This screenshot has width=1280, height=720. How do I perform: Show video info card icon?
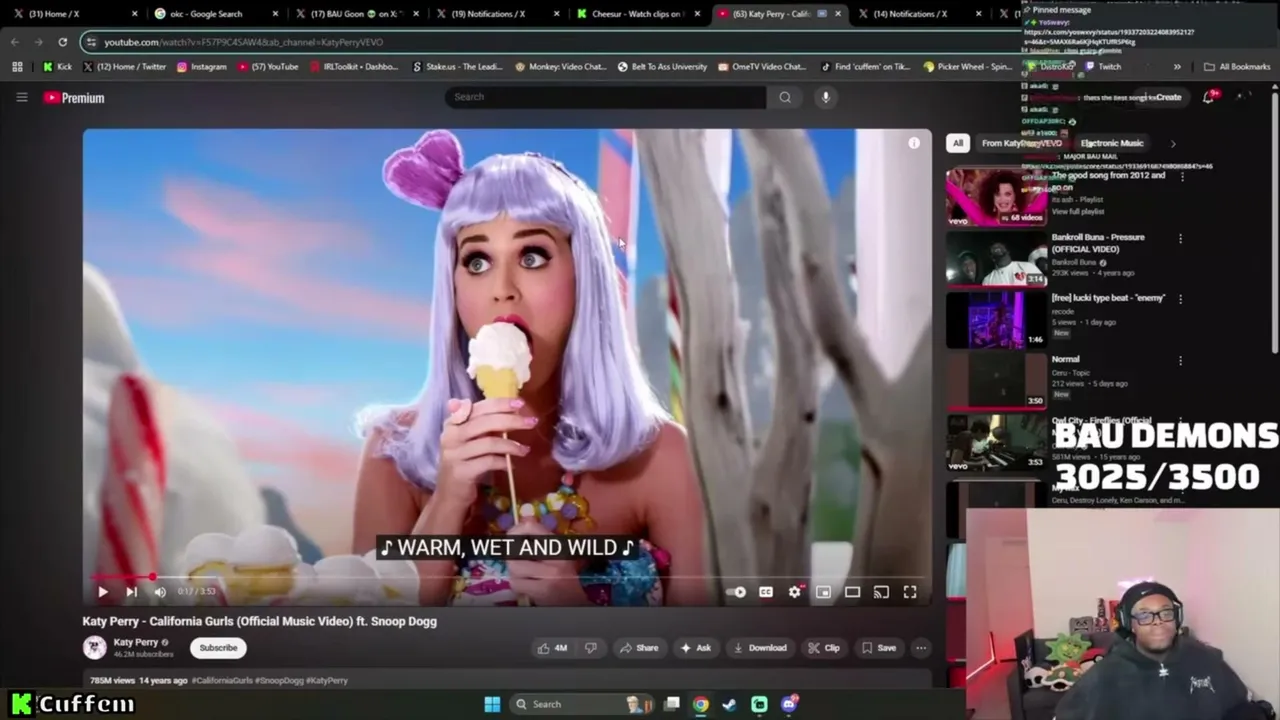[914, 144]
